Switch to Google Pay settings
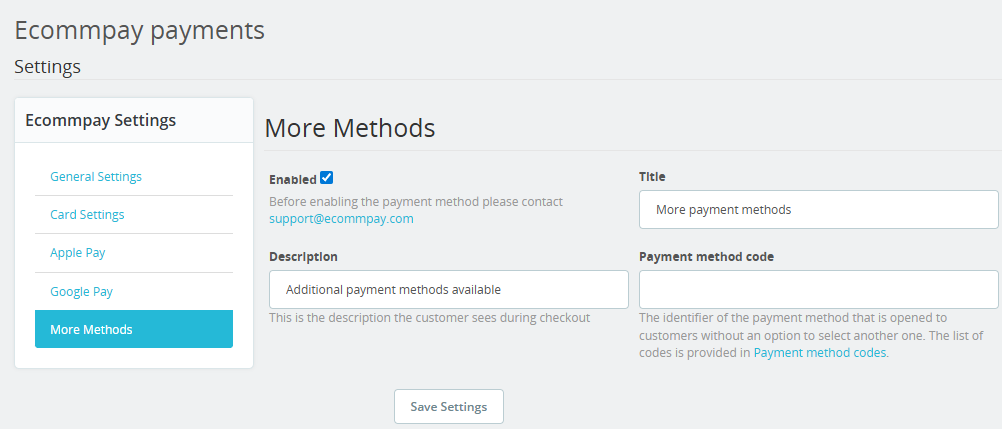Viewport: 1002px width, 429px height. click(x=81, y=292)
